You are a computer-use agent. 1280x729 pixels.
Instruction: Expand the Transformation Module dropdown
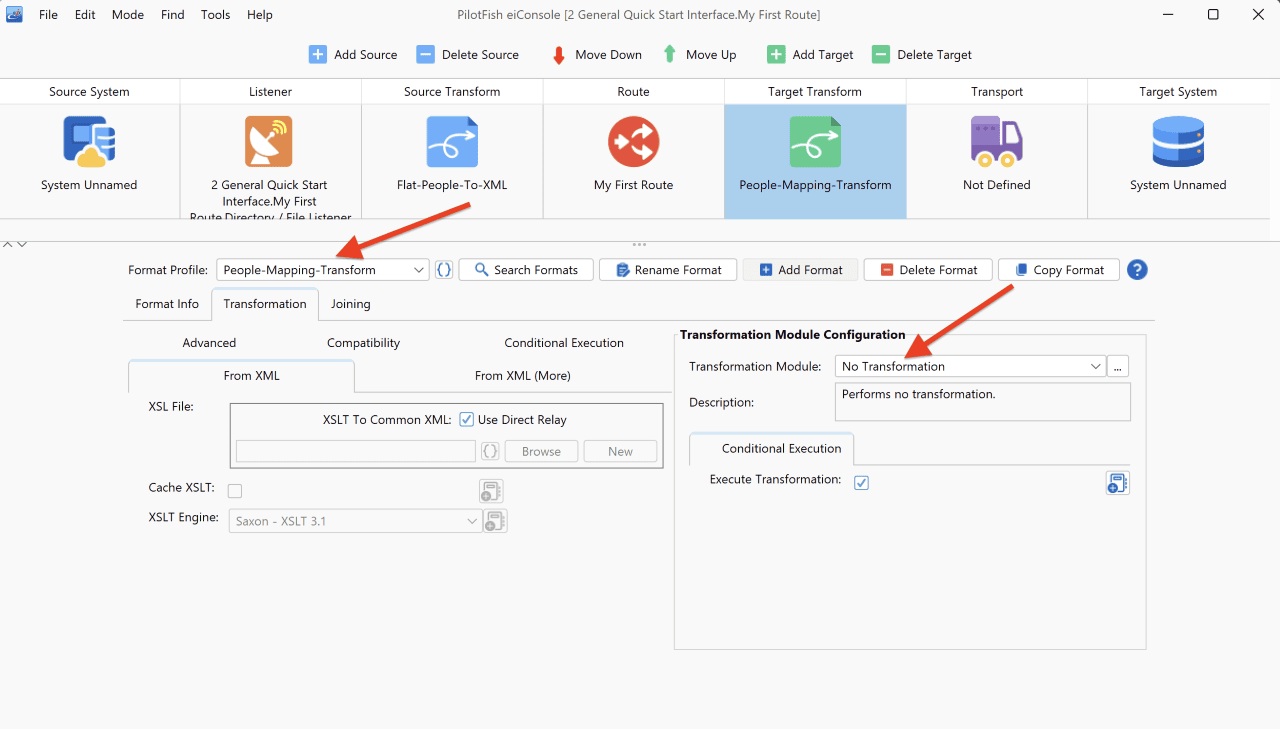tap(970, 366)
